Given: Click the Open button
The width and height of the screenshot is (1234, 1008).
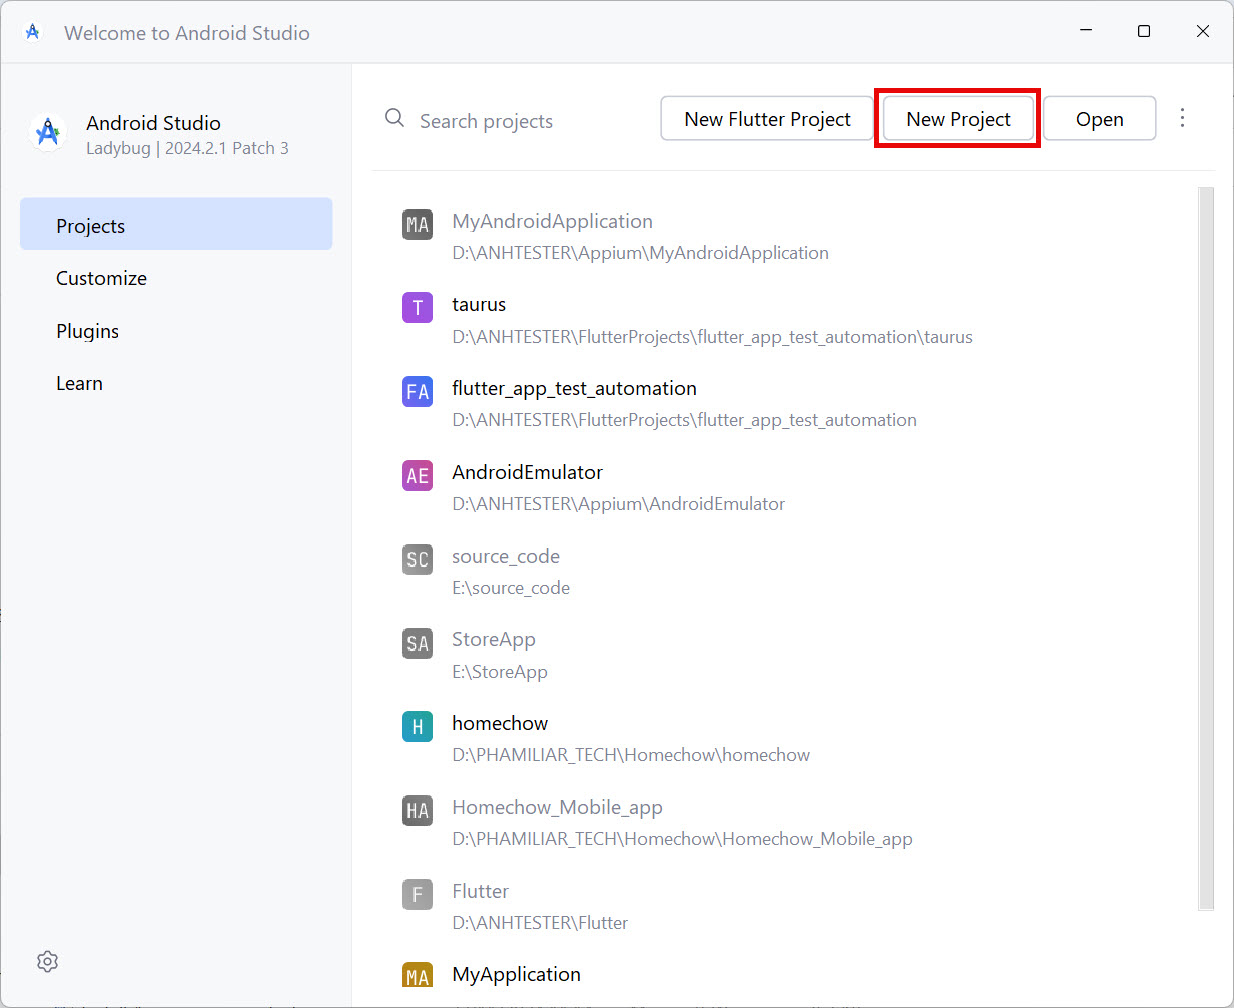Looking at the screenshot, I should coord(1099,119).
